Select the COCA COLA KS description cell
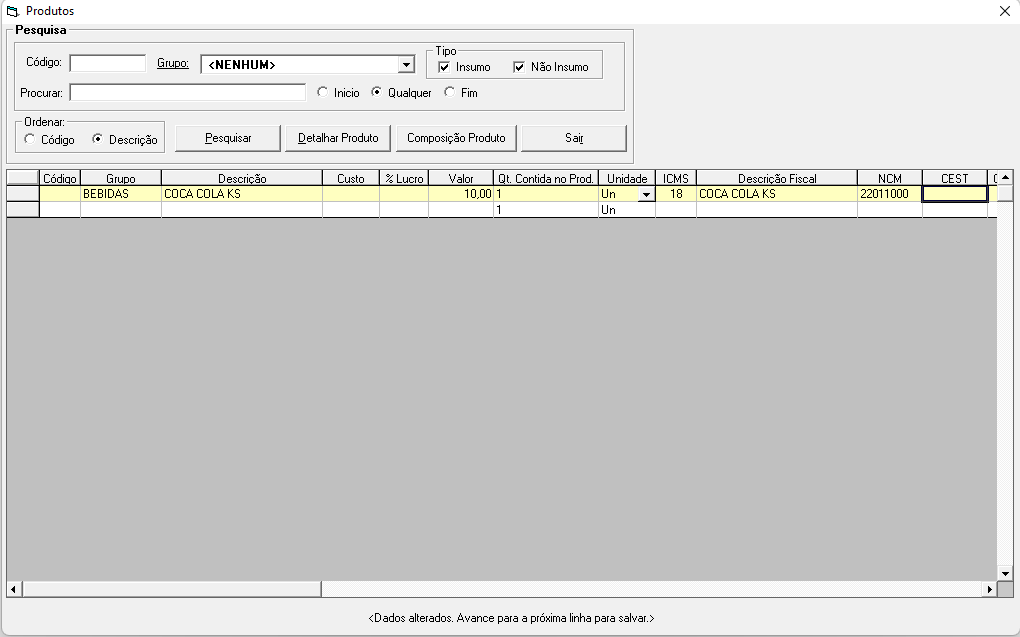Image resolution: width=1020 pixels, height=637 pixels. tap(242, 194)
